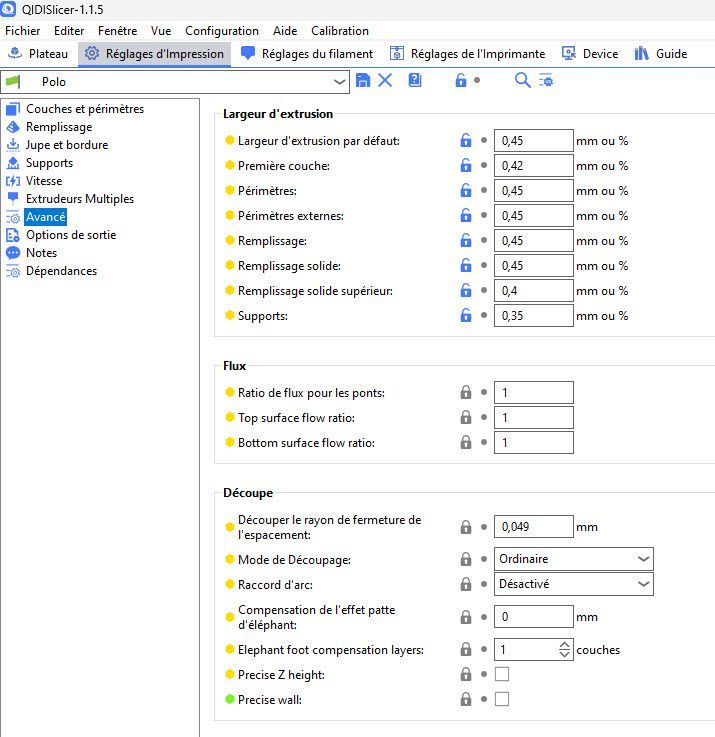Click lock icon for Top surface flow ratio
Image resolution: width=715 pixels, height=737 pixels.
pos(465,417)
